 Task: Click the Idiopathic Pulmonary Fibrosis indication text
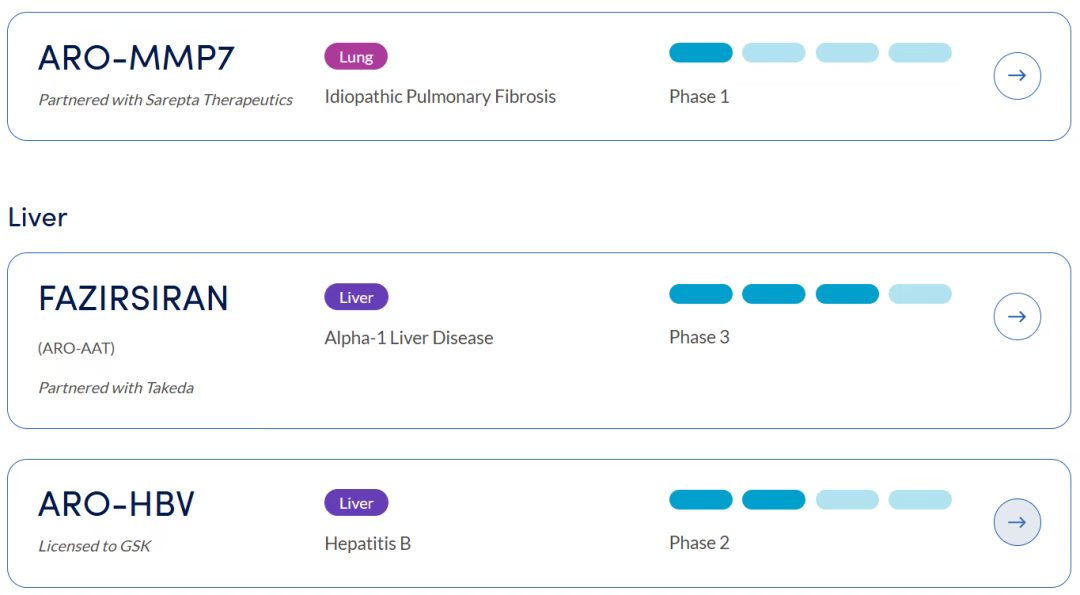tap(440, 97)
